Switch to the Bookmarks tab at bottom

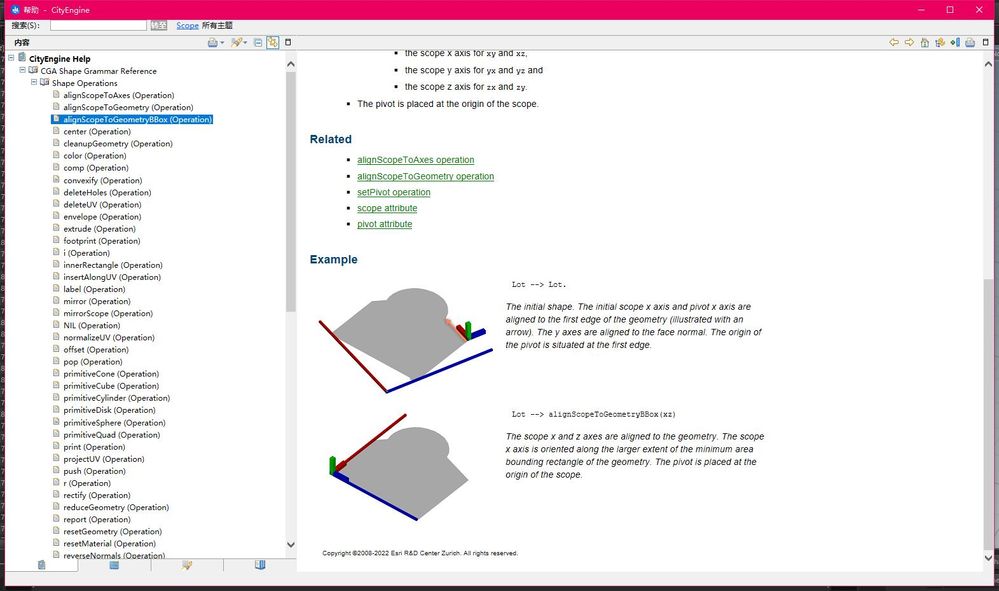(x=260, y=565)
